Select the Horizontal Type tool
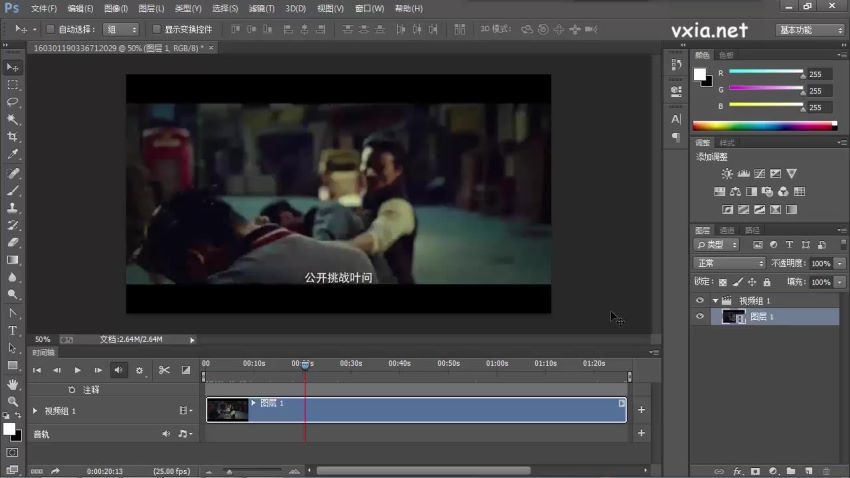 click(x=12, y=331)
